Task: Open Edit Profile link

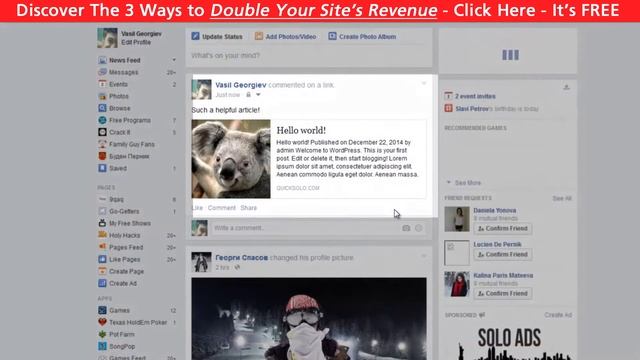Action: (x=136, y=42)
